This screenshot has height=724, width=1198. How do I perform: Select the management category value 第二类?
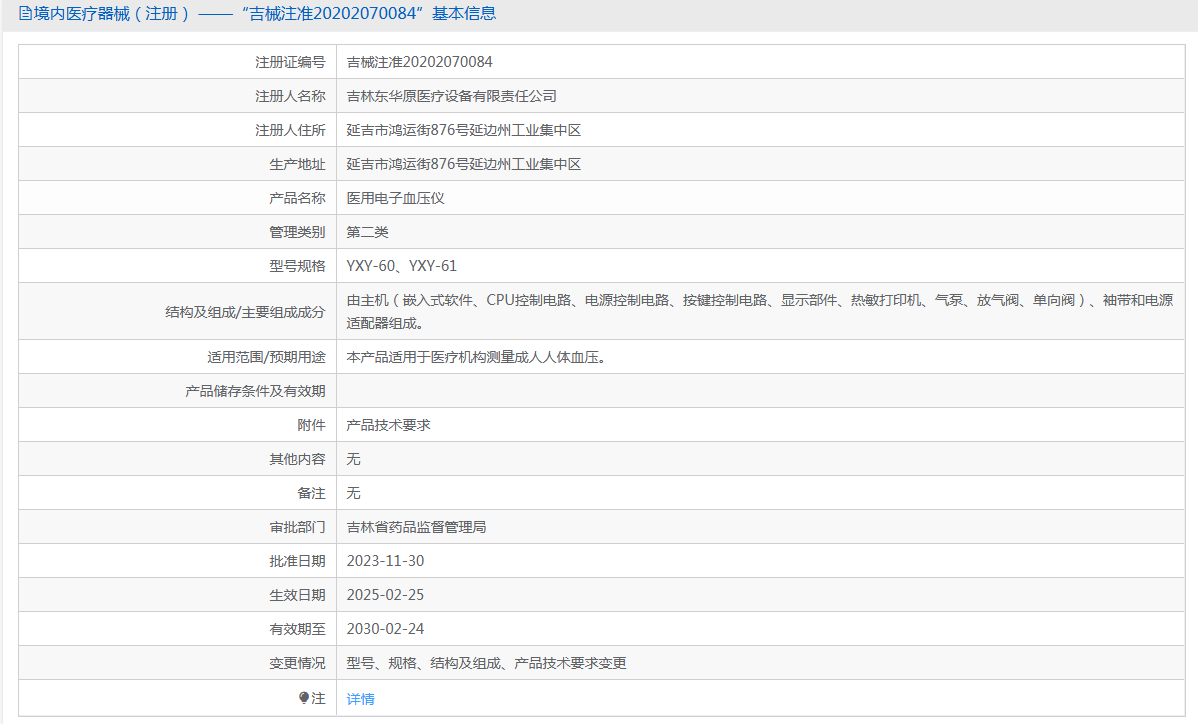tap(367, 232)
